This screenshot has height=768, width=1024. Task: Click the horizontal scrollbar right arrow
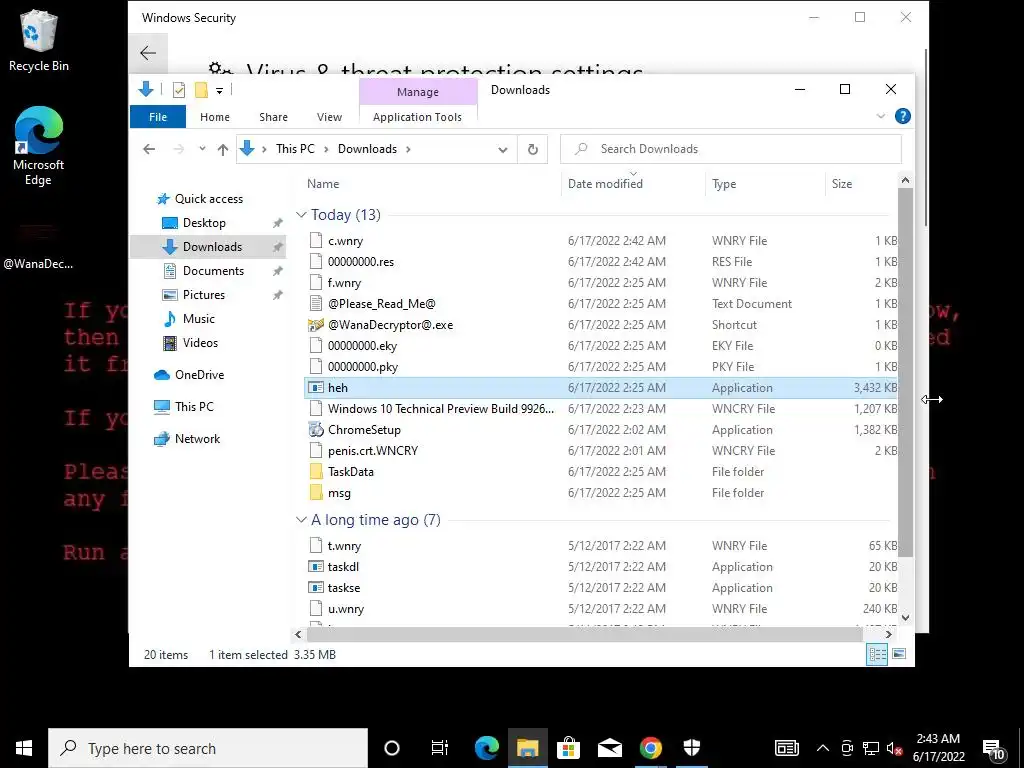click(888, 634)
